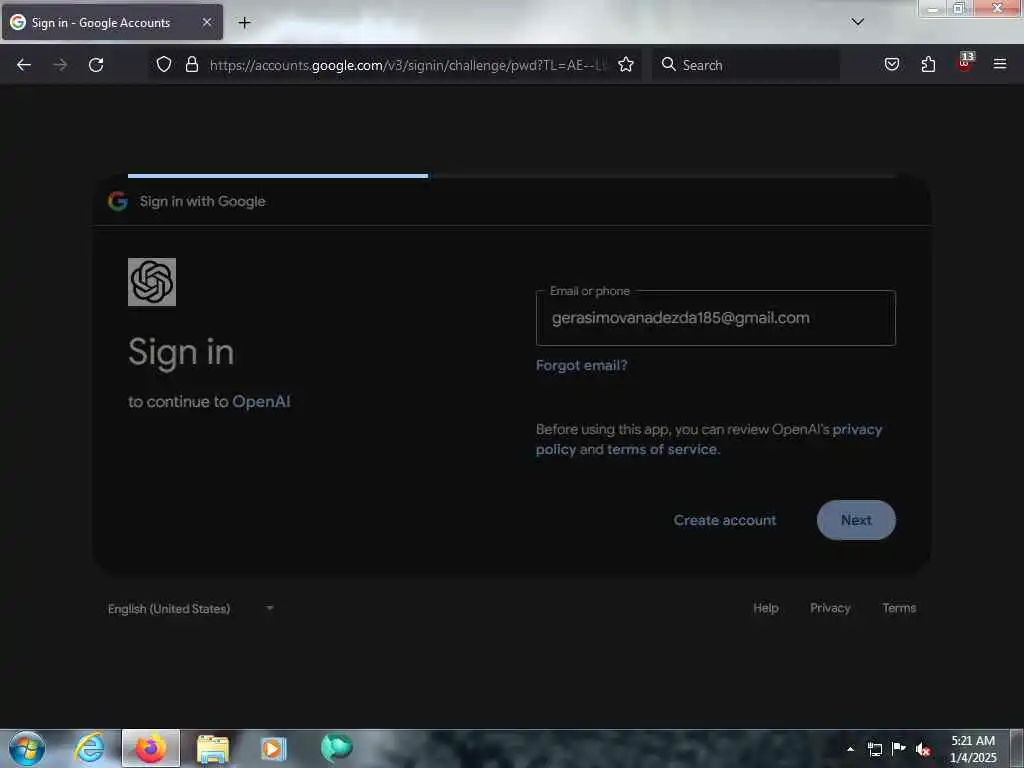Open the Privacy footer link

tap(830, 608)
